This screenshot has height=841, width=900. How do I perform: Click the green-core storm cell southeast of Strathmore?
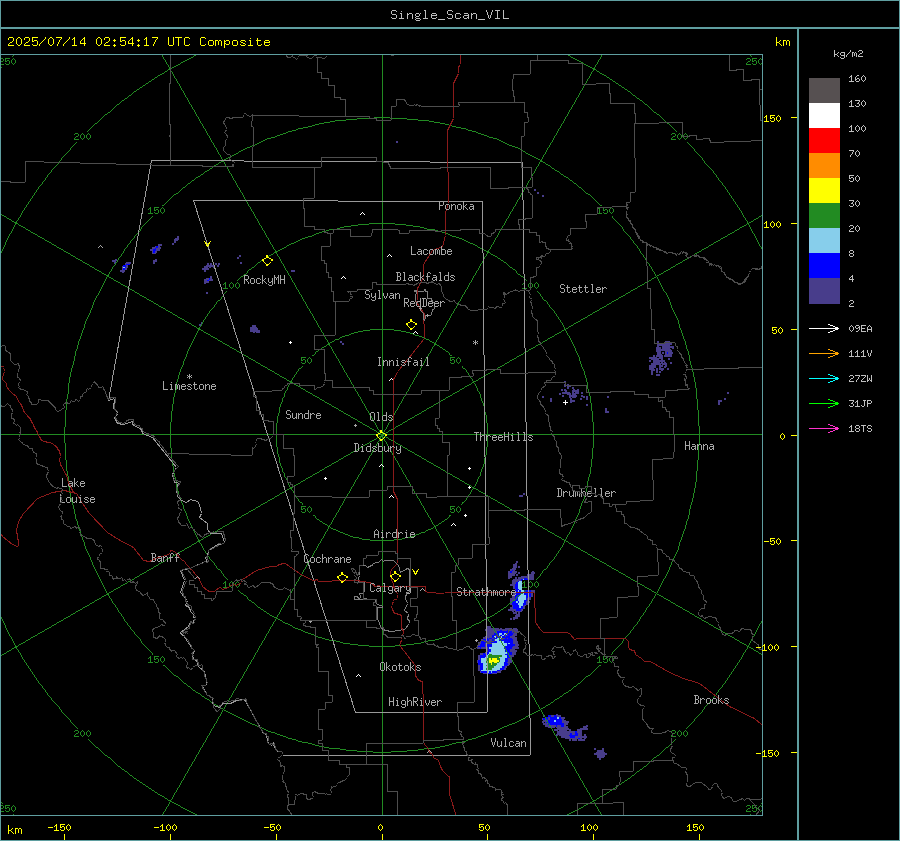tap(496, 651)
